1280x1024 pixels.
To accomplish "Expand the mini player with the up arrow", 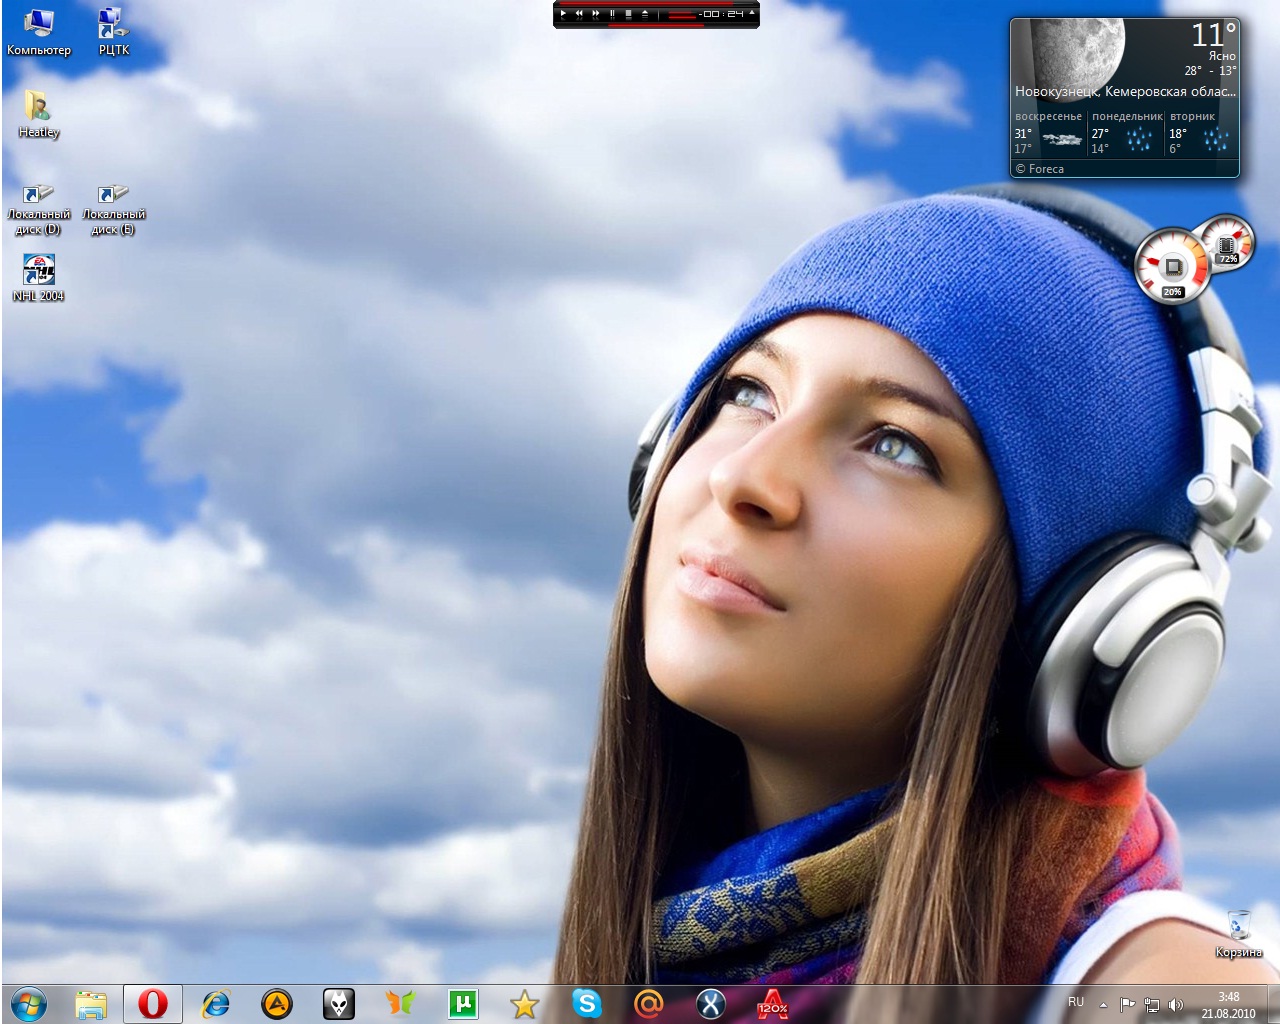I will 752,13.
